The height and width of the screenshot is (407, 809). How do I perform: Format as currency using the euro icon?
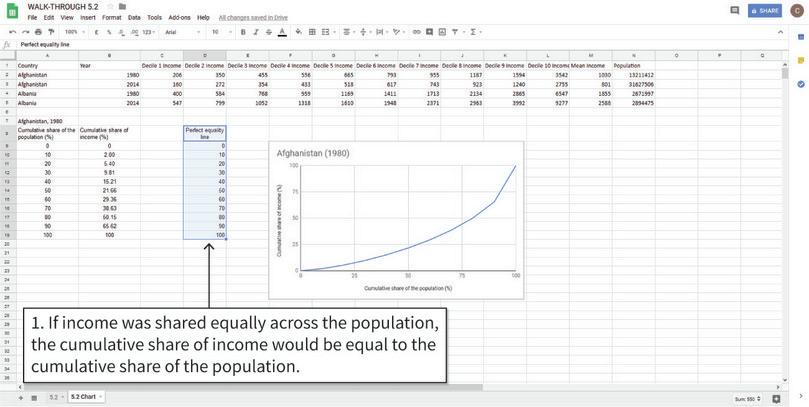[x=96, y=32]
